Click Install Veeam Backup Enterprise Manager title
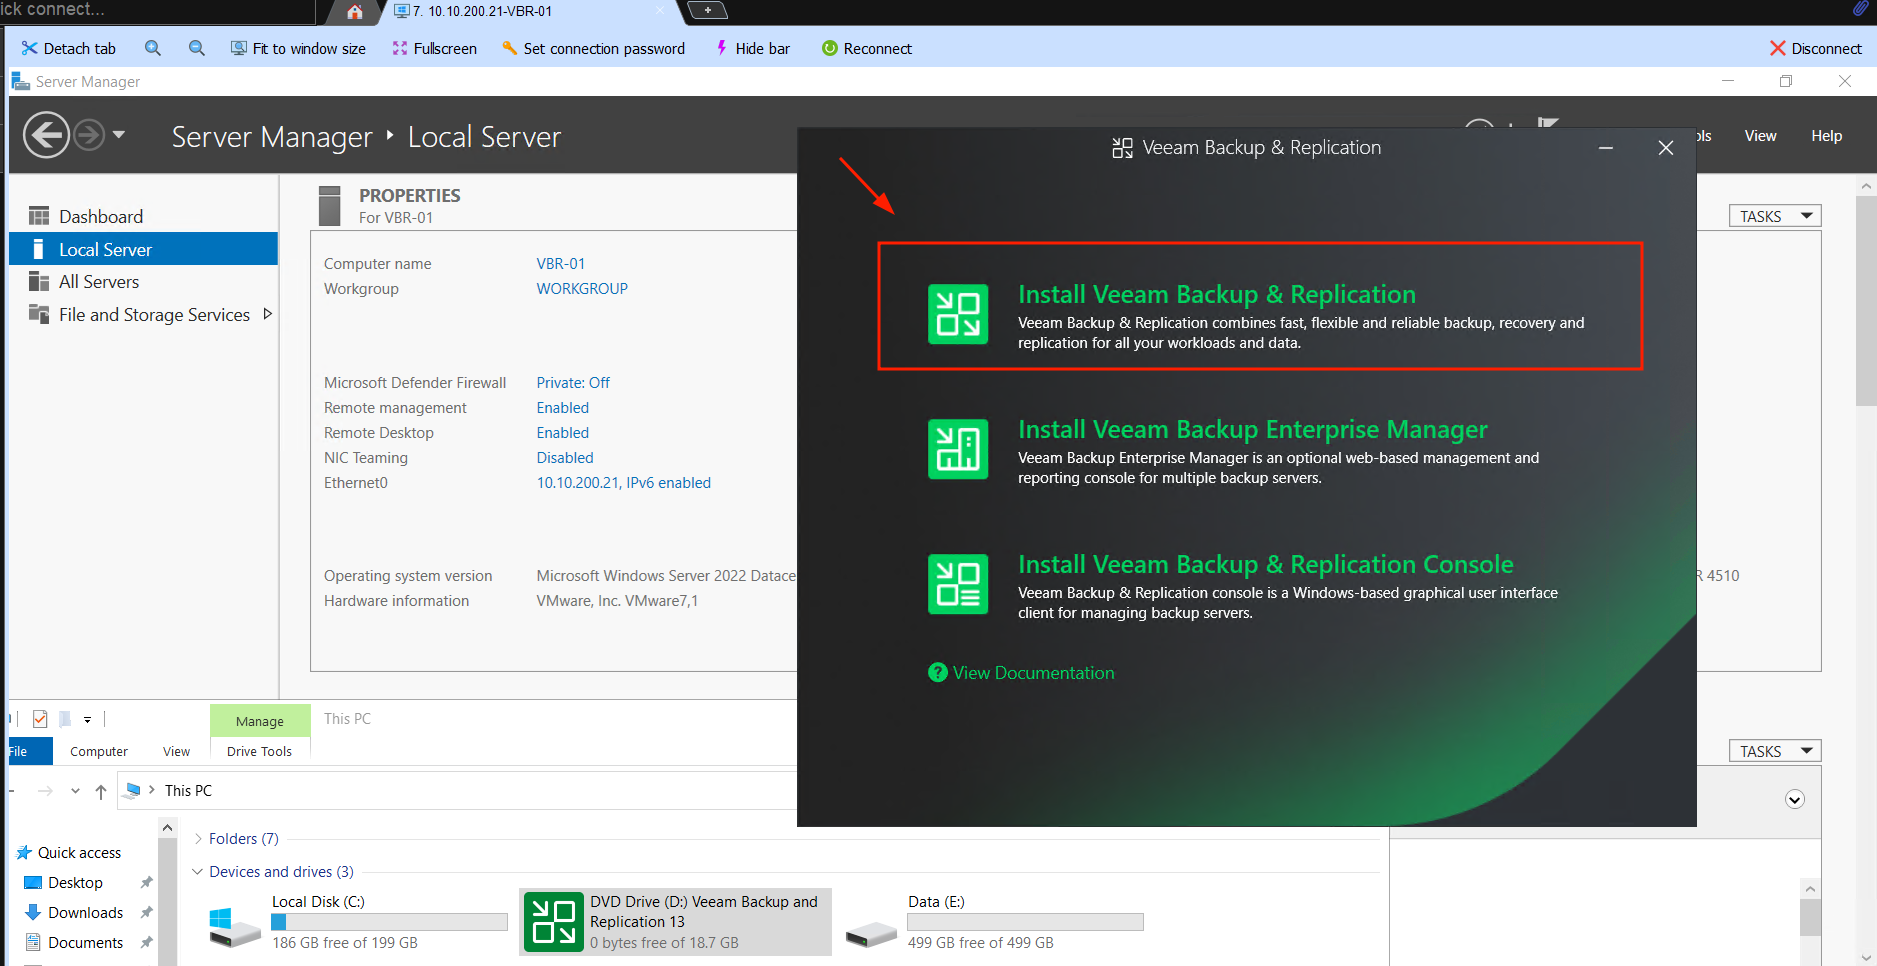1877x966 pixels. (x=1253, y=429)
